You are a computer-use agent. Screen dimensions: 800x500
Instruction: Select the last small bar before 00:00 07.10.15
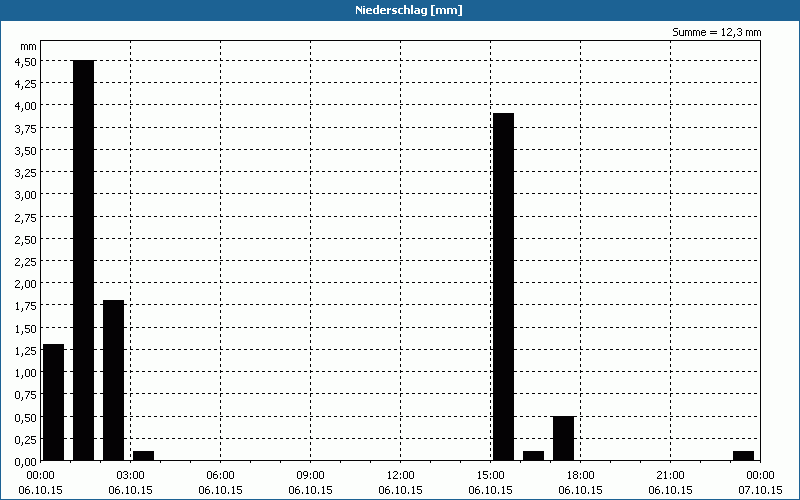pos(743,456)
